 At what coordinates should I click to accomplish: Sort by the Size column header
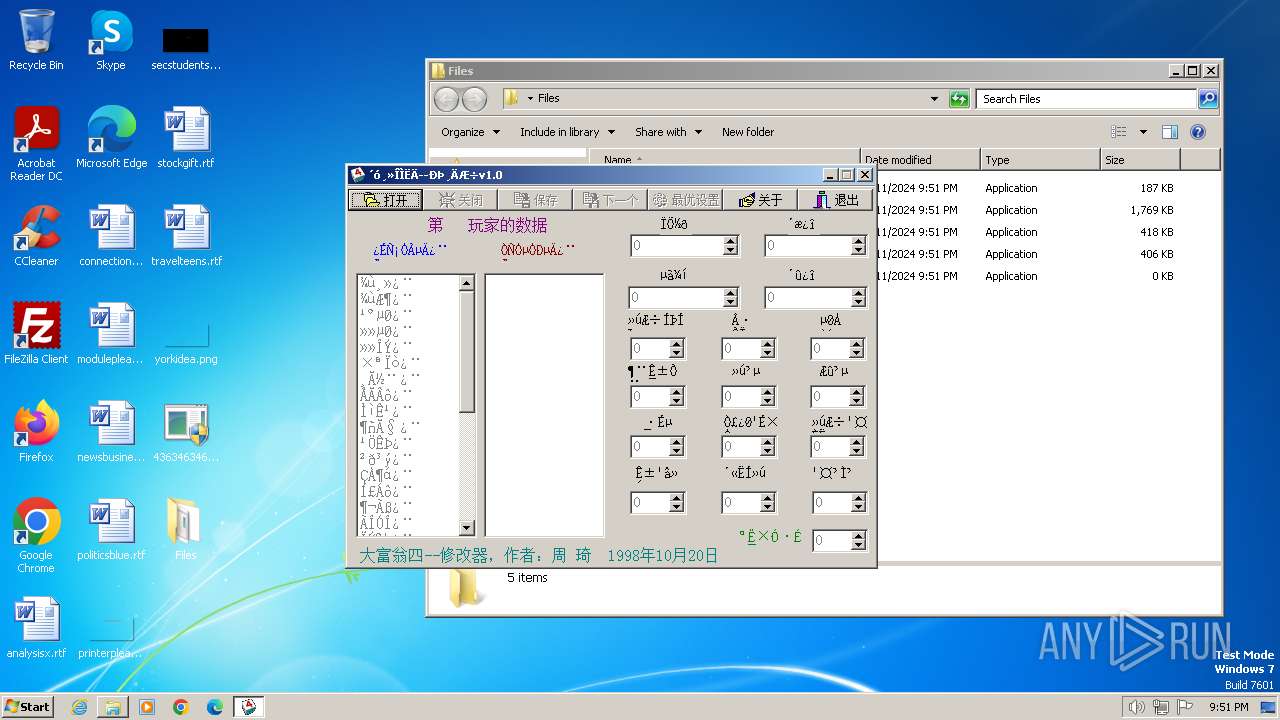1140,160
